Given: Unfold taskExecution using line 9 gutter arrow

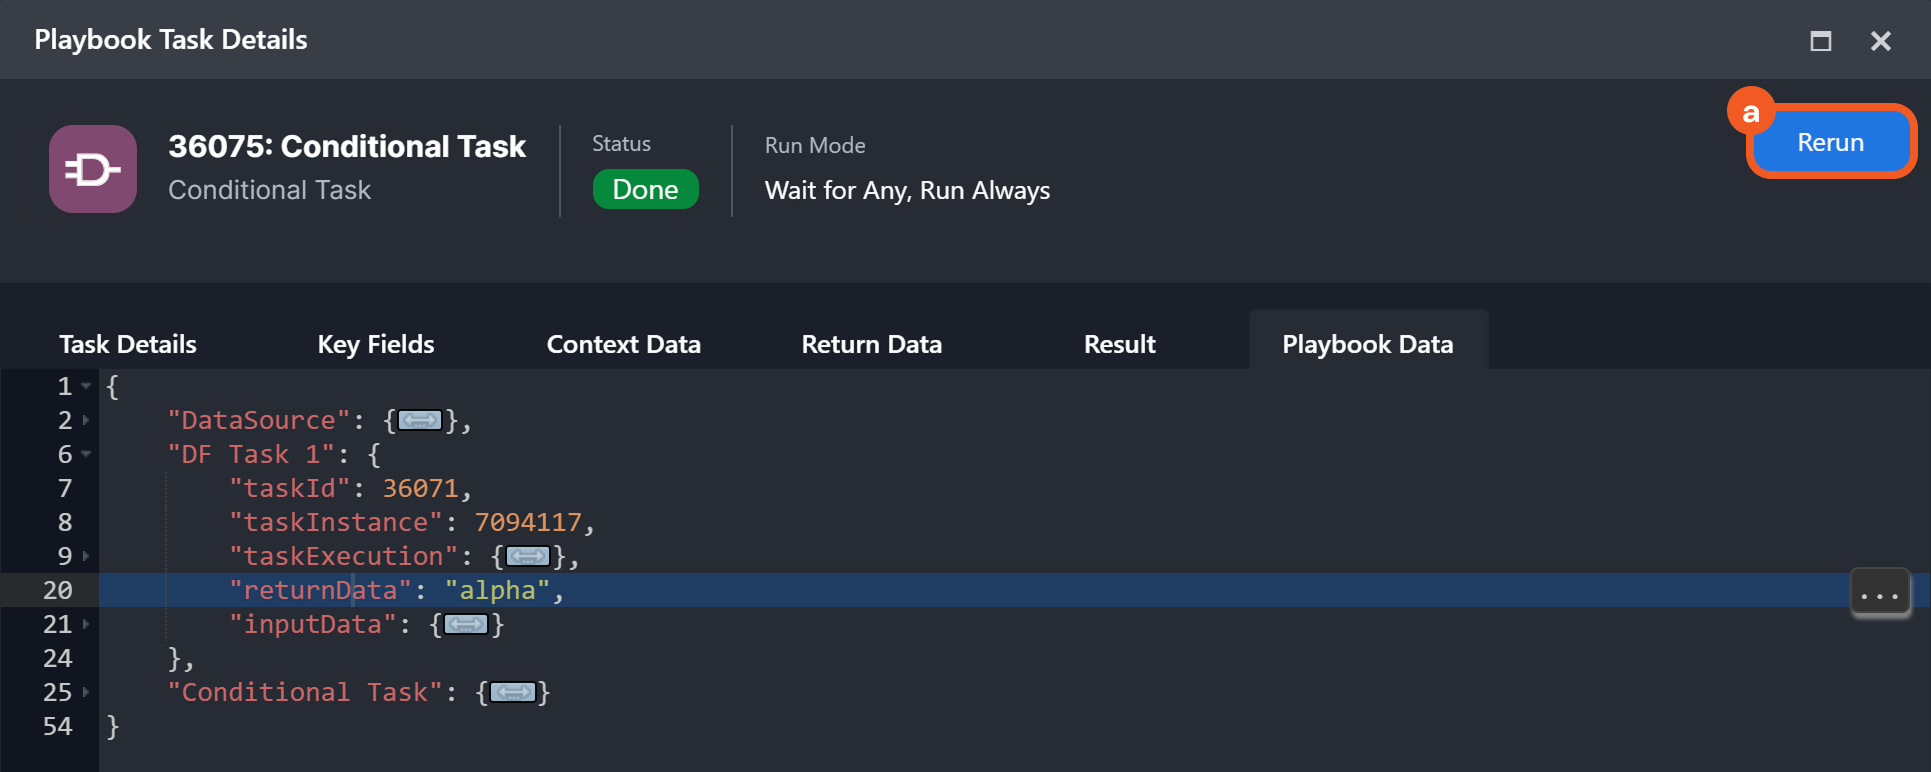Looking at the screenshot, I should point(87,556).
